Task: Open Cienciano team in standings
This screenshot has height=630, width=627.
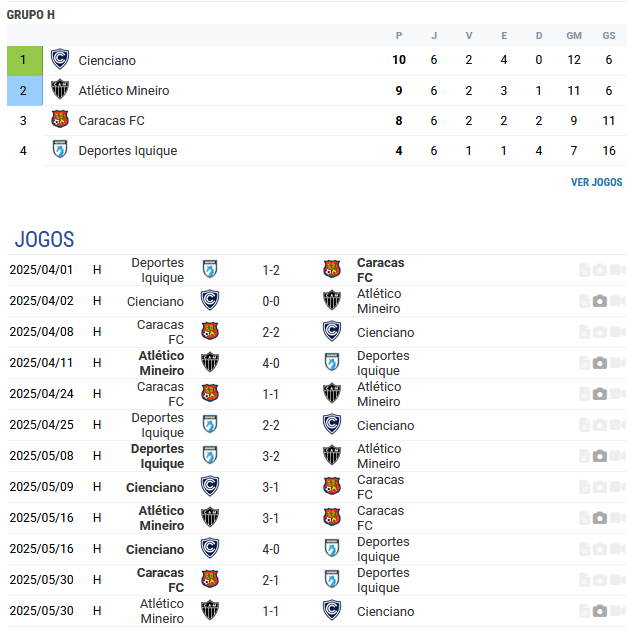Action: tap(107, 60)
